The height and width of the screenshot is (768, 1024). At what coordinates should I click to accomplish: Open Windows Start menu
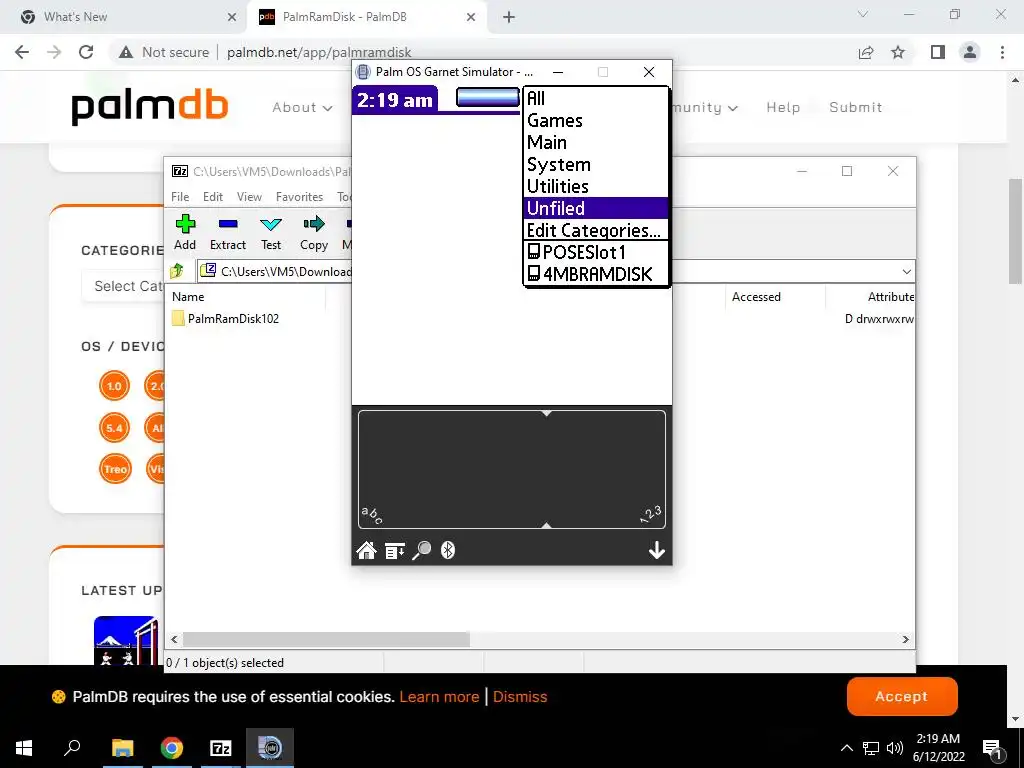pyautogui.click(x=24, y=748)
